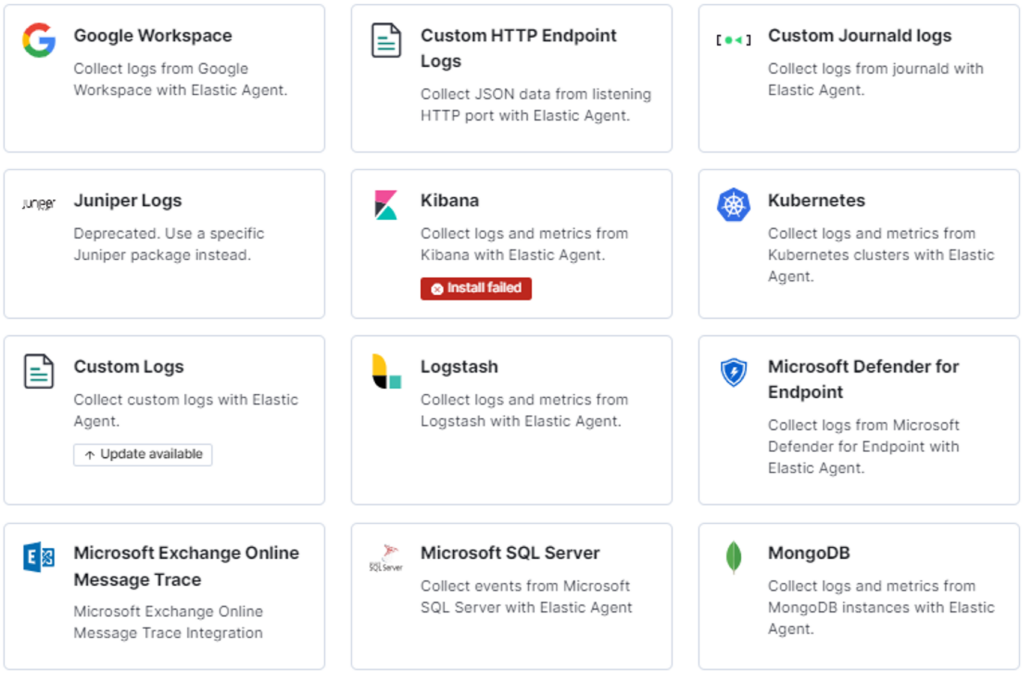Select text 'Collect logs from Google Workspace with Elastic Agent.'
Viewport: 1024px width, 675px height.
tap(180, 79)
